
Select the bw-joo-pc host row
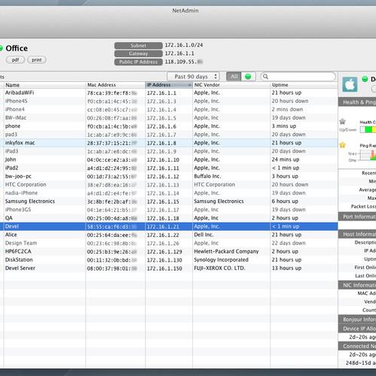click(x=169, y=176)
